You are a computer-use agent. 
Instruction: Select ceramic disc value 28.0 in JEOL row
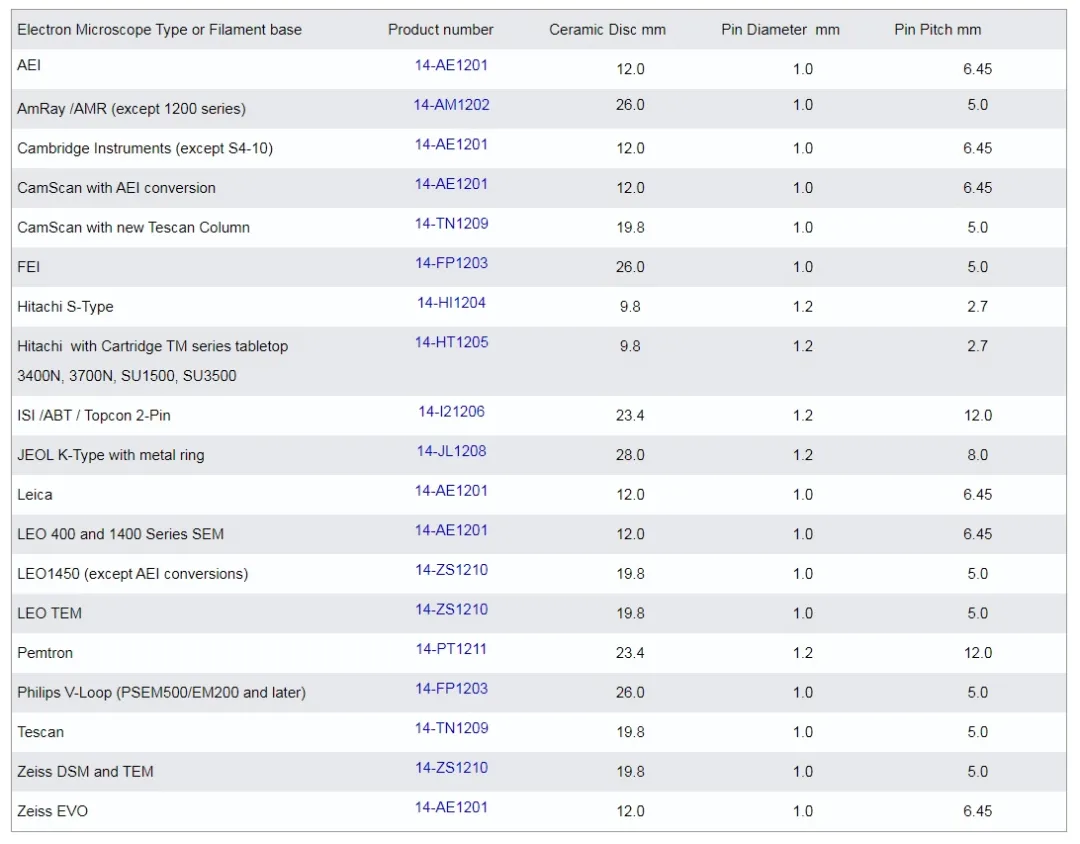(630, 455)
